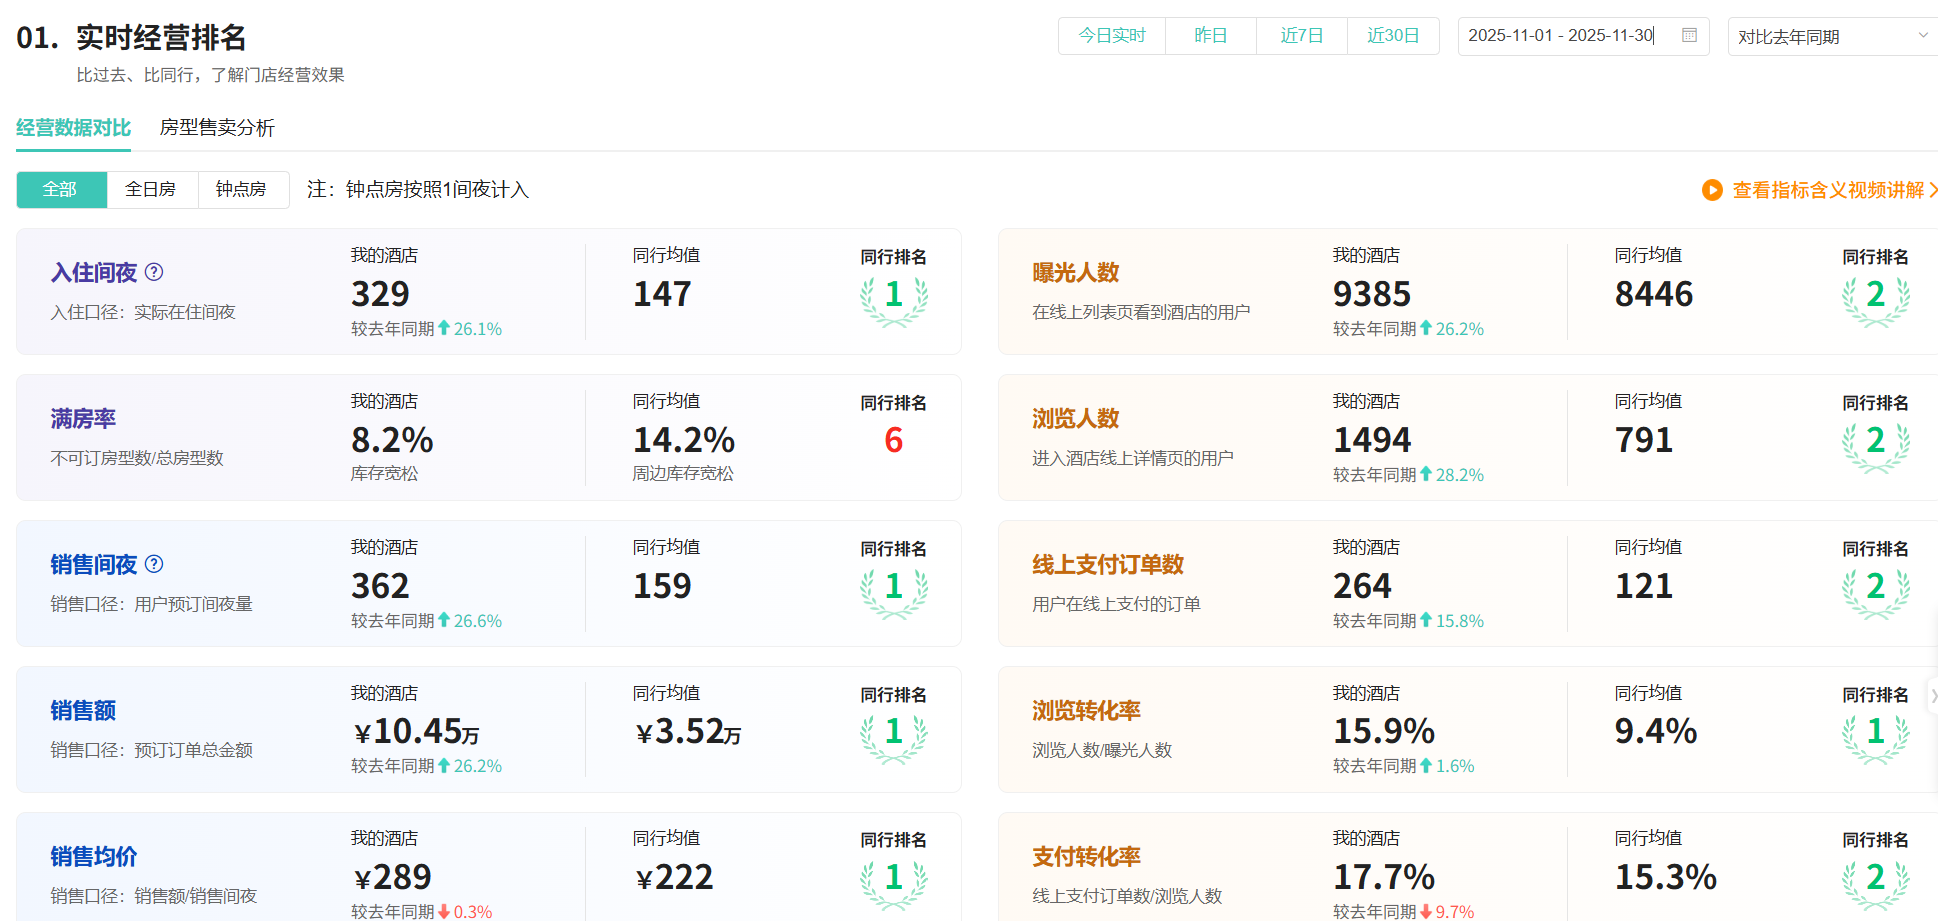The height and width of the screenshot is (921, 1938).
Task: Open the 对比去年同期 comparison dropdown
Action: 1832,36
